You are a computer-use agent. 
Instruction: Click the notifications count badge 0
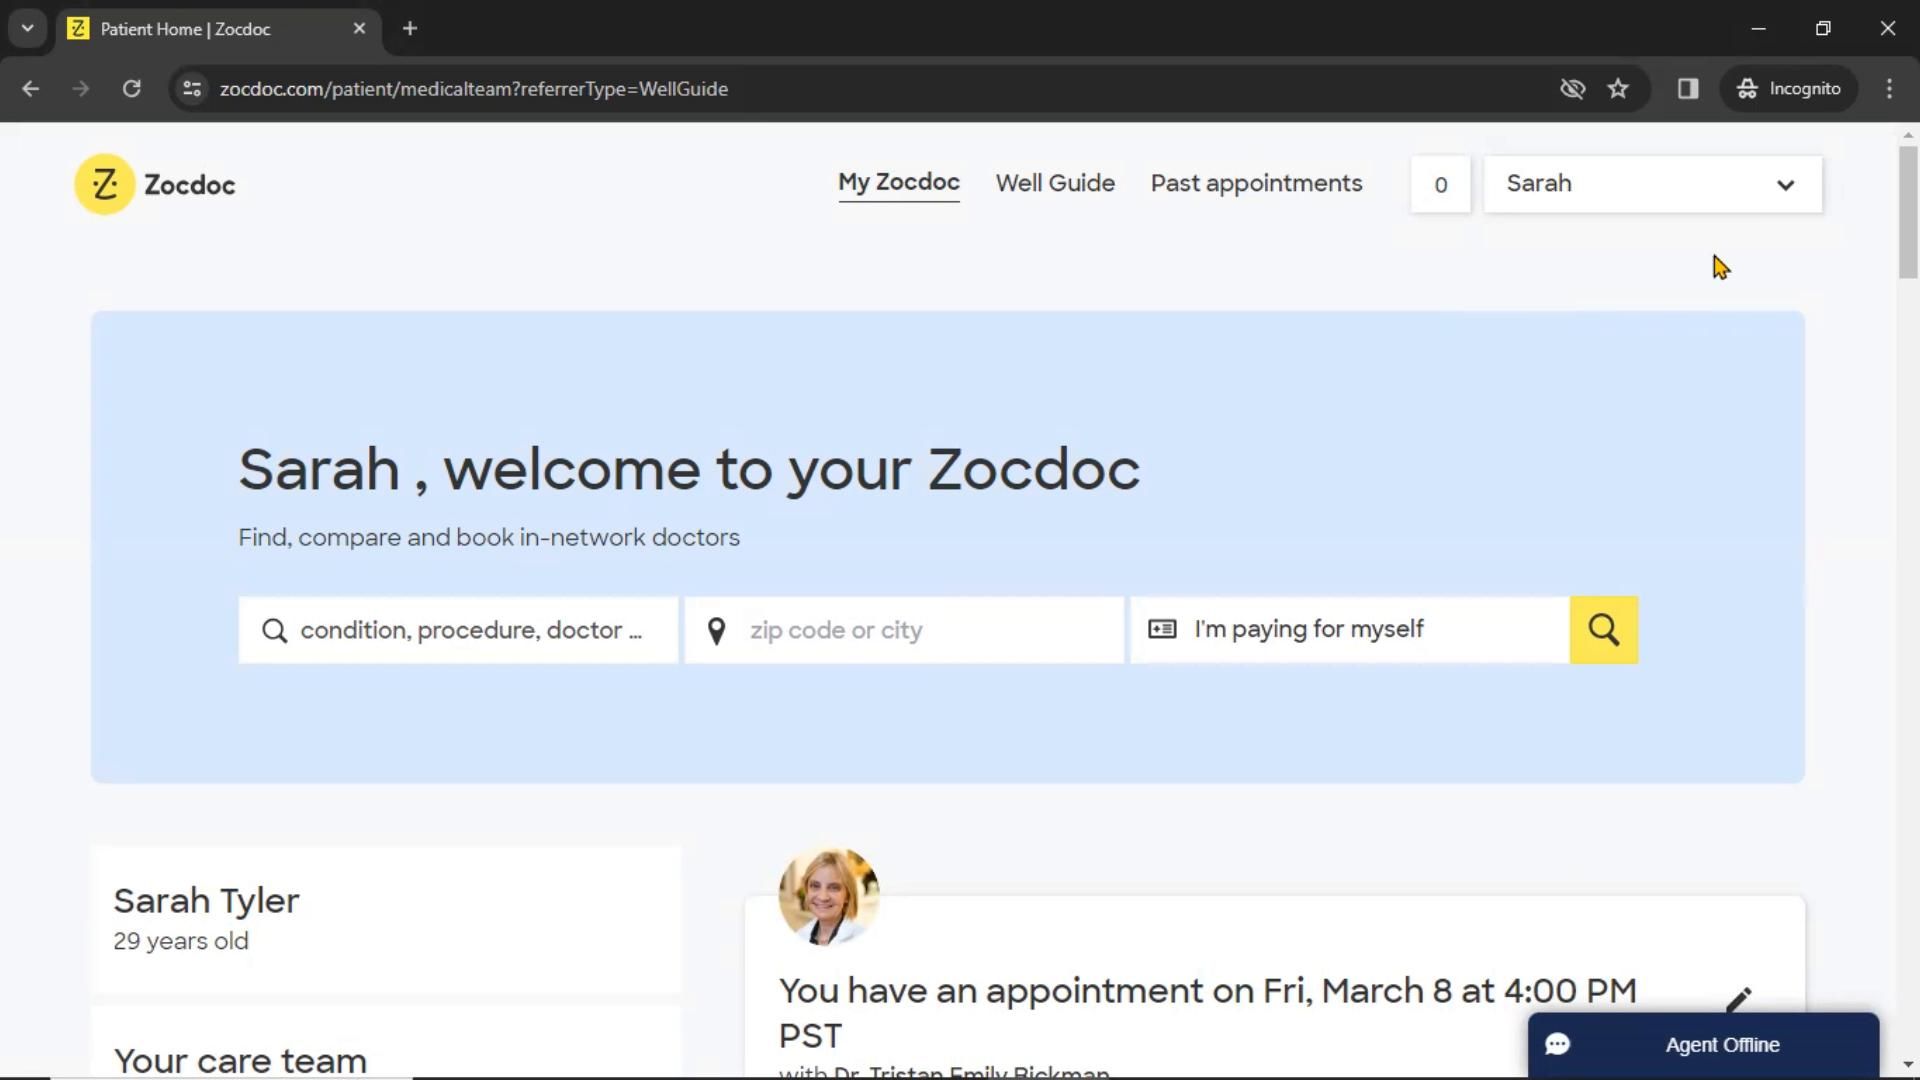pos(1440,183)
